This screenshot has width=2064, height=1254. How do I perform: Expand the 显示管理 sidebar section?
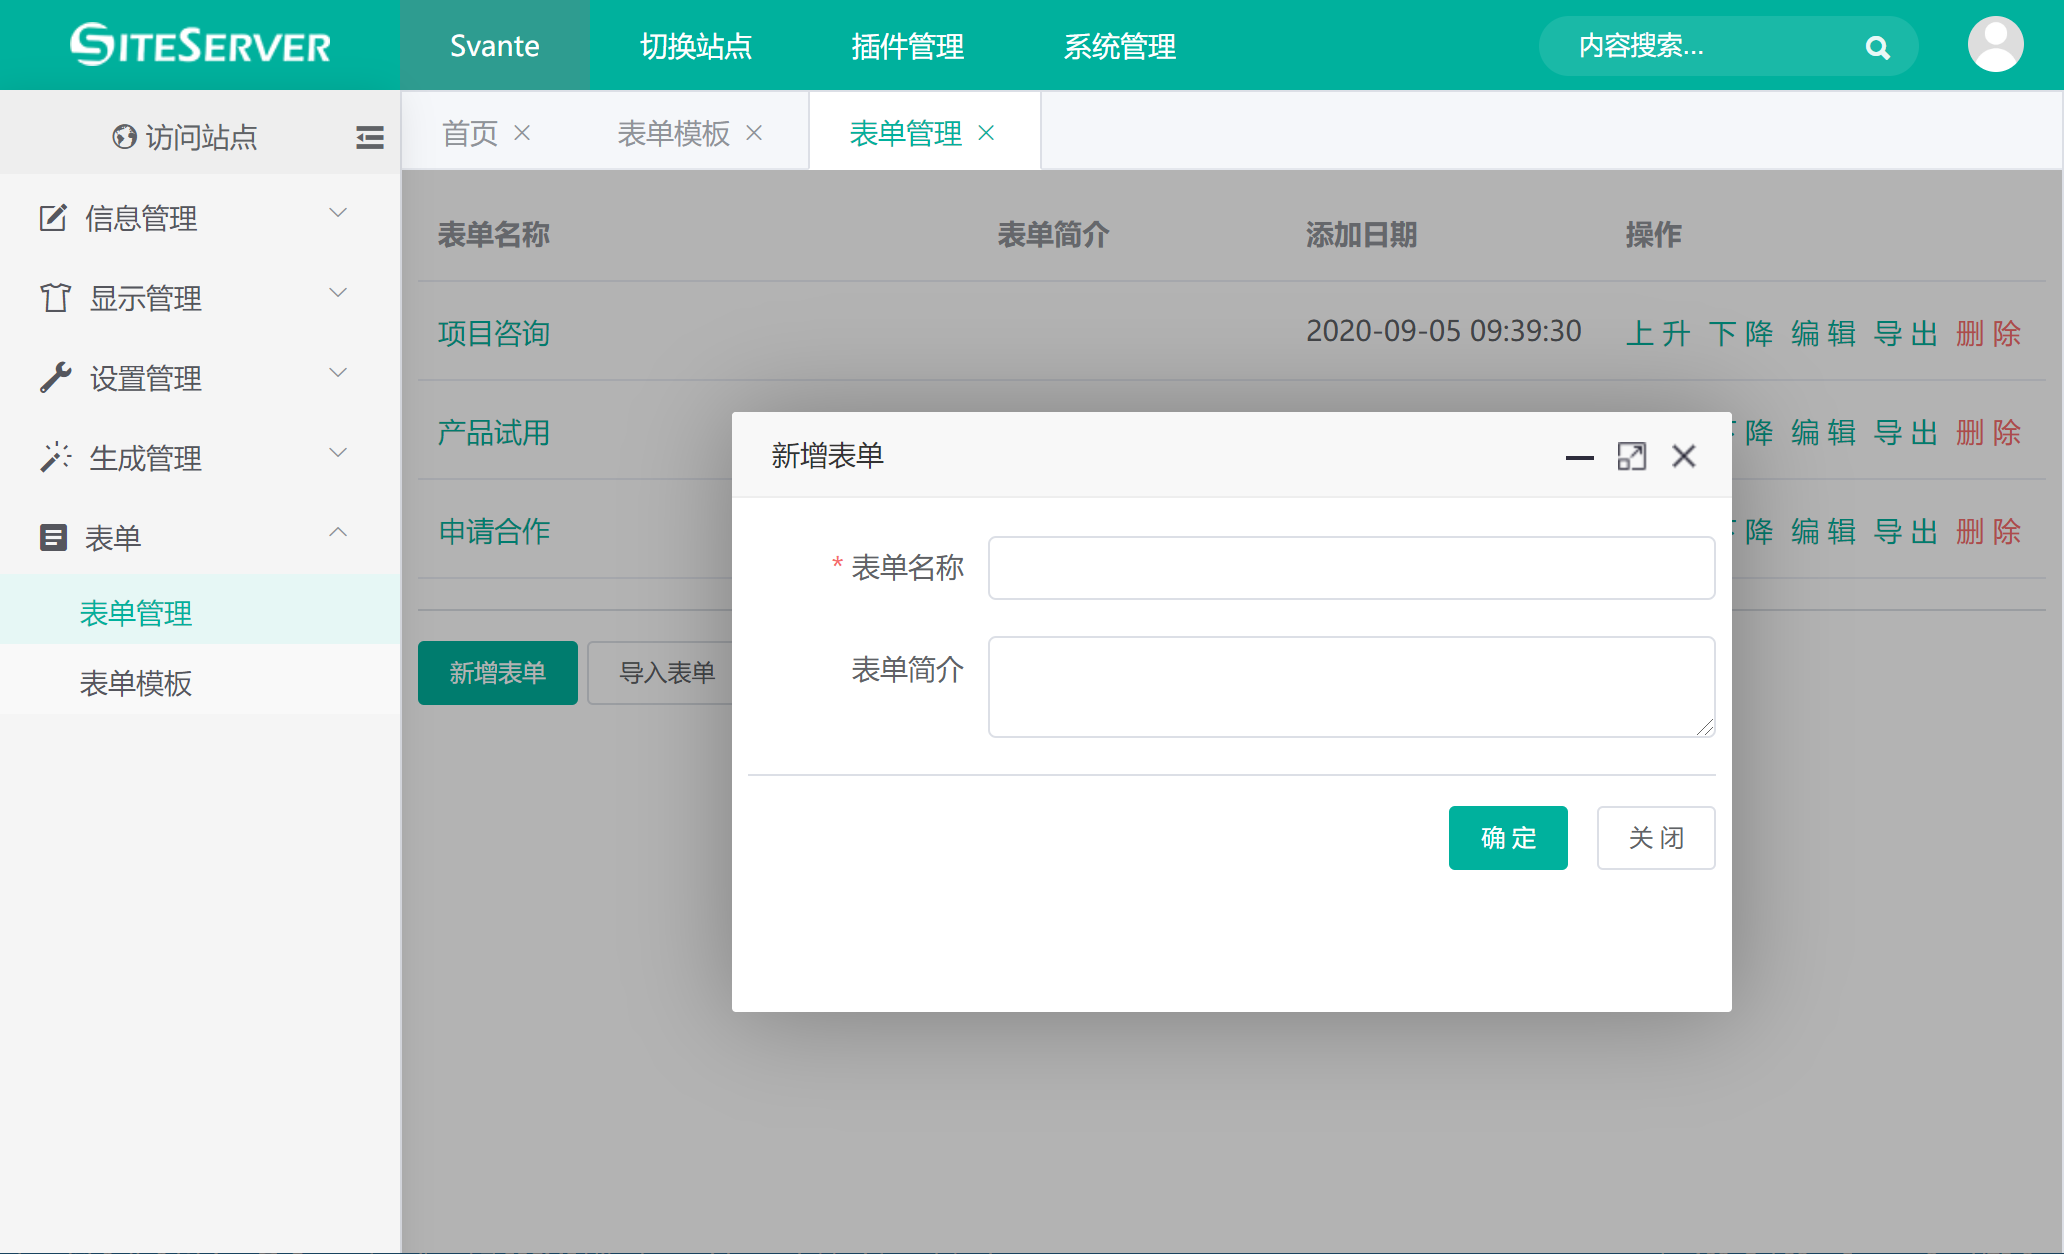(x=190, y=297)
